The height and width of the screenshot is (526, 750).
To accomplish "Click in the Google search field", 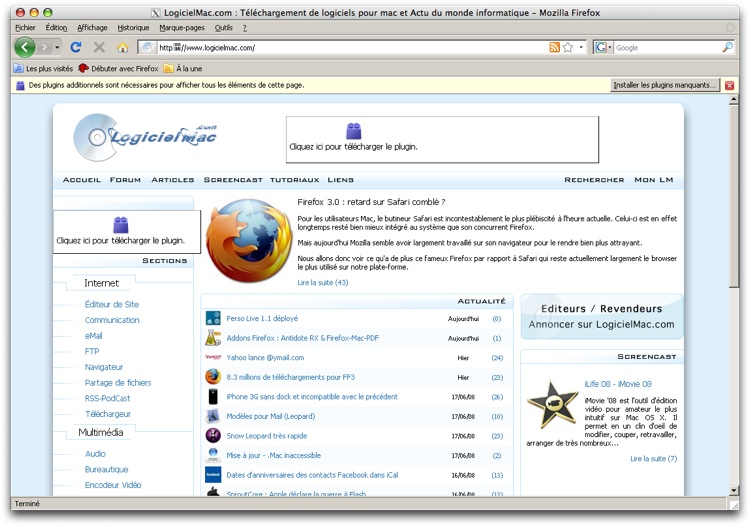I will tap(667, 47).
